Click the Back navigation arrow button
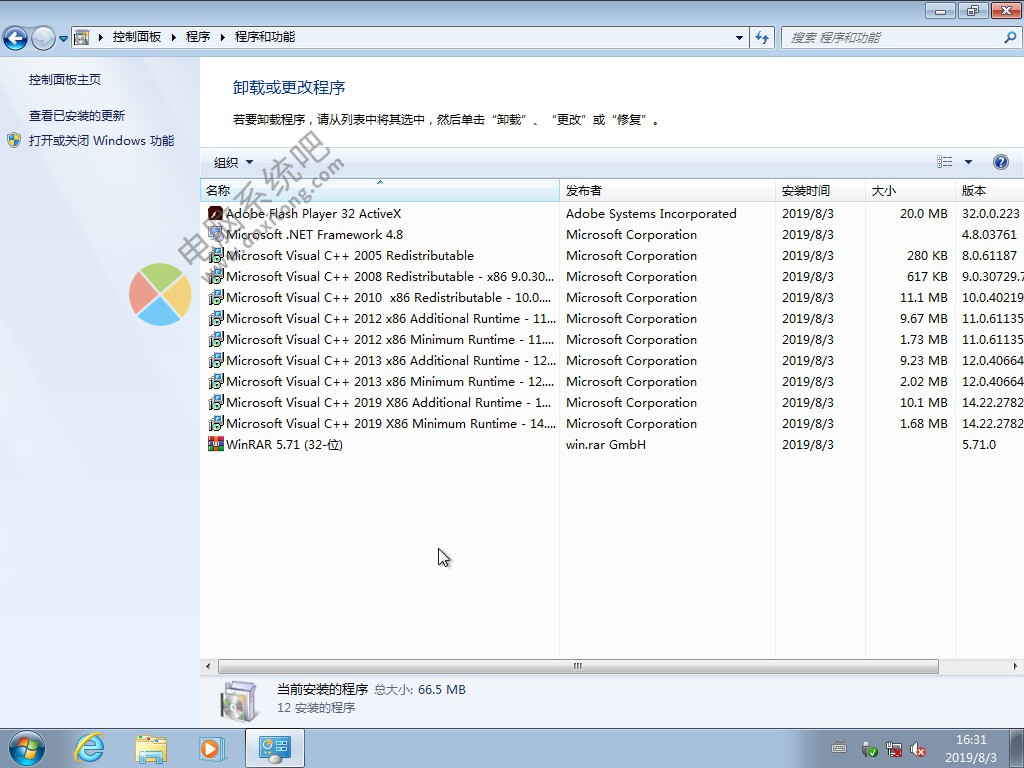The image size is (1024, 768). pyautogui.click(x=15, y=38)
